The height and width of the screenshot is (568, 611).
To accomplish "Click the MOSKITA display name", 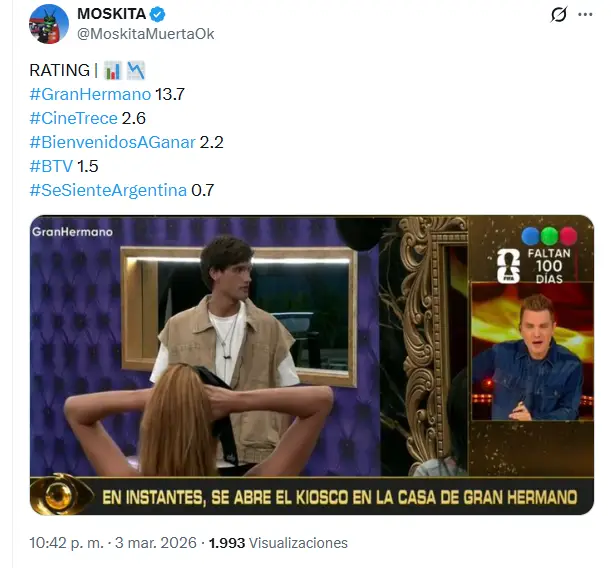I will click(x=111, y=14).
